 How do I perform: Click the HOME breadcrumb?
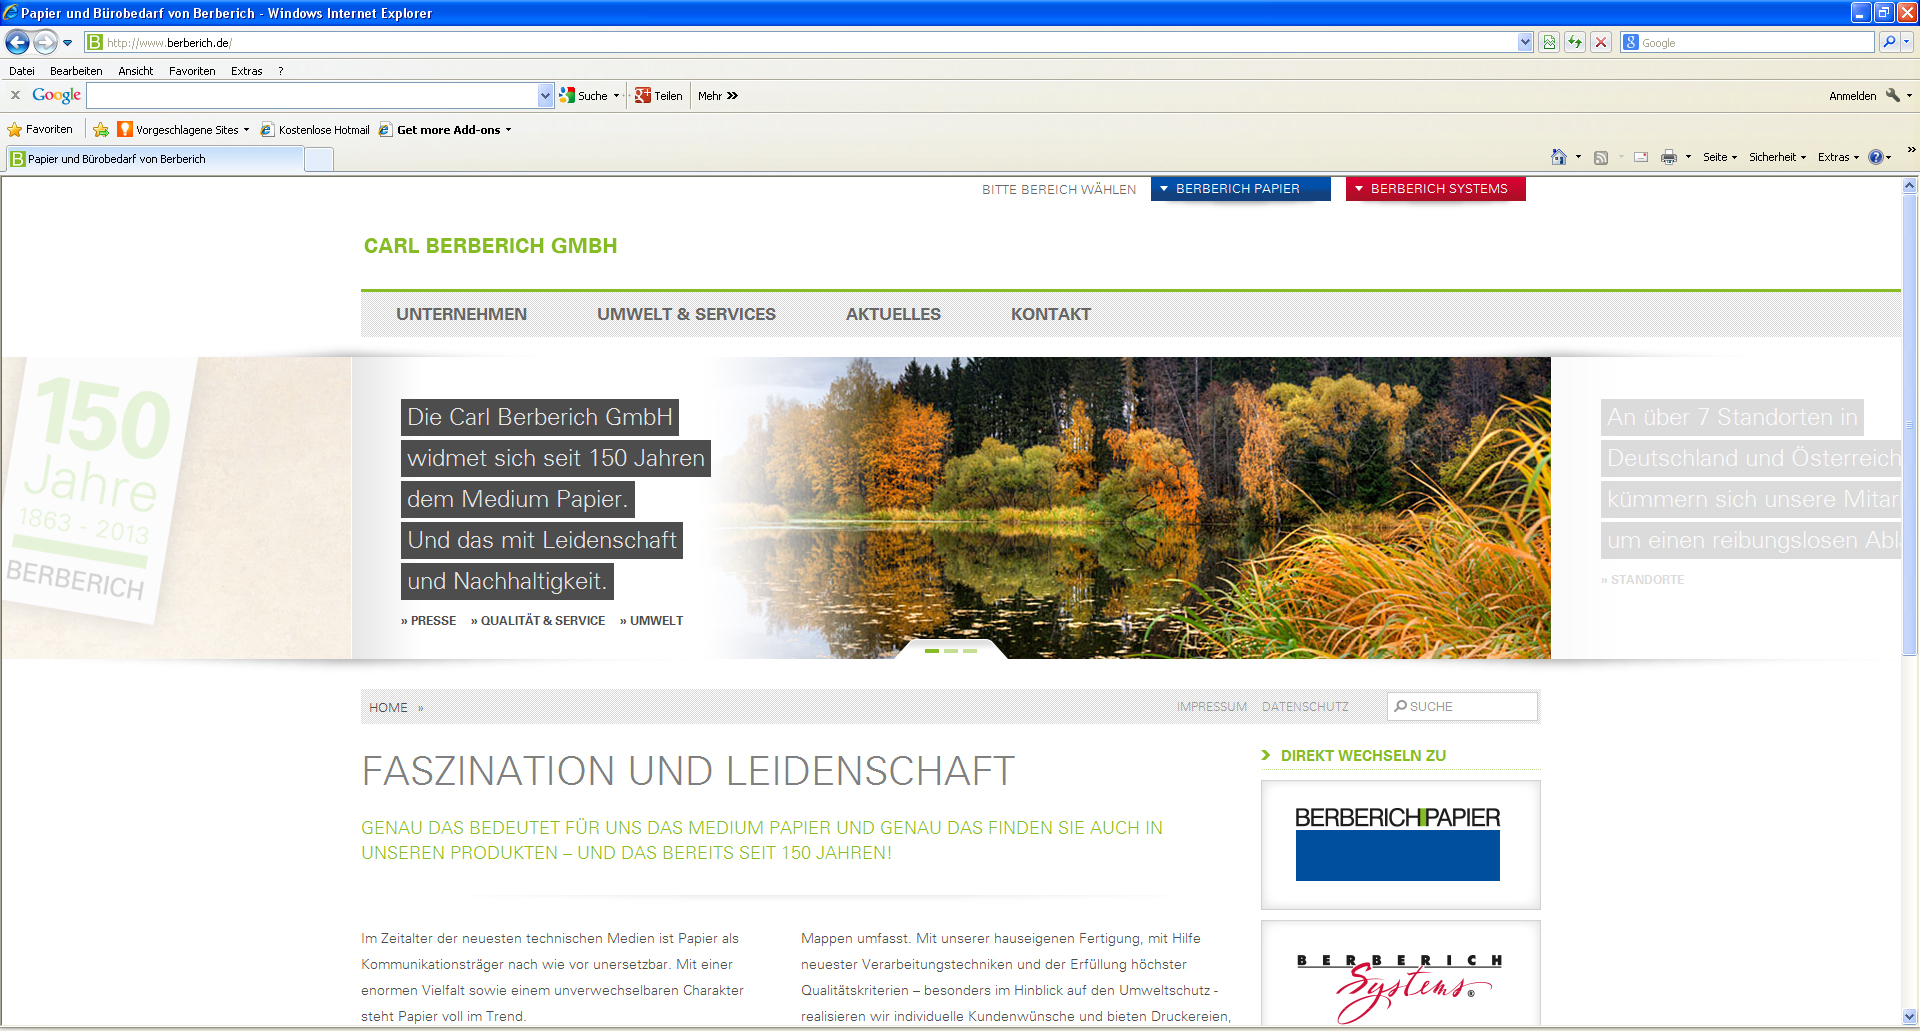[x=388, y=707]
